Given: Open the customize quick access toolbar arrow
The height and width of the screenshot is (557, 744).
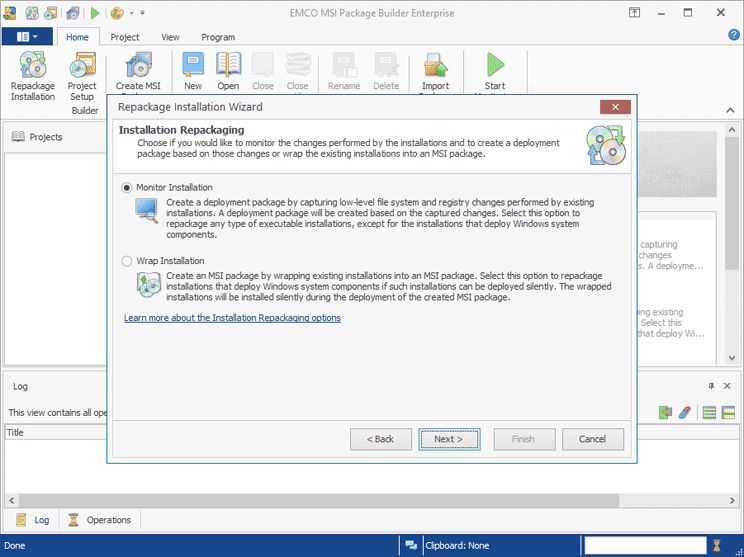Looking at the screenshot, I should (142, 13).
